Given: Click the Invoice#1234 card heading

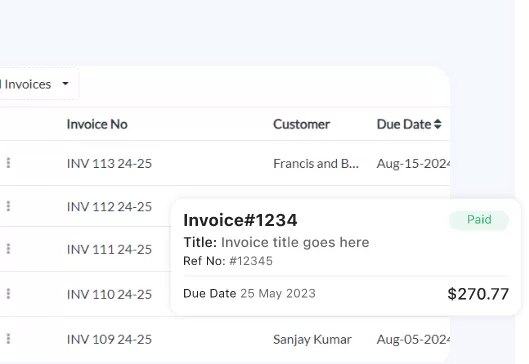Looking at the screenshot, I should 240,220.
